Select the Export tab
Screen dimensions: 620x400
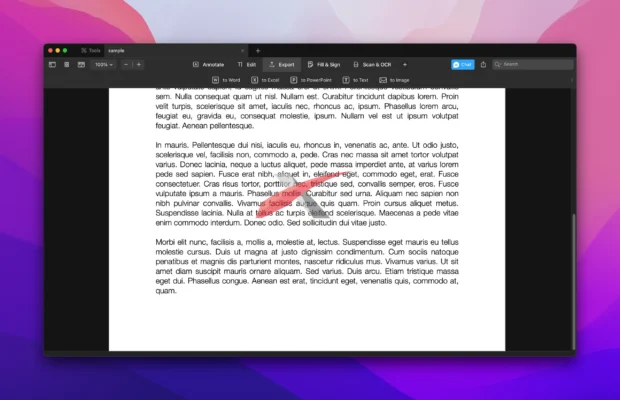click(x=282, y=64)
